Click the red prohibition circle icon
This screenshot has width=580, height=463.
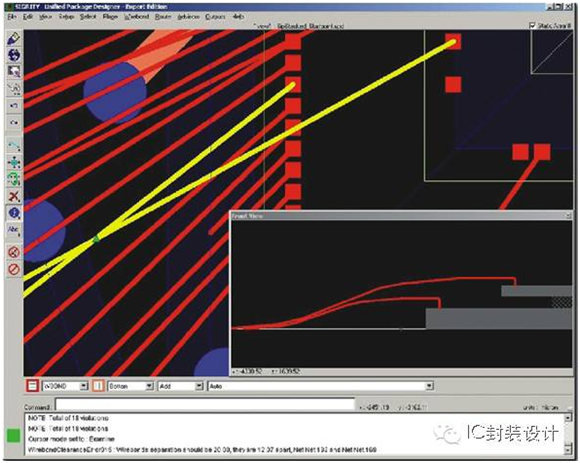pyautogui.click(x=14, y=269)
